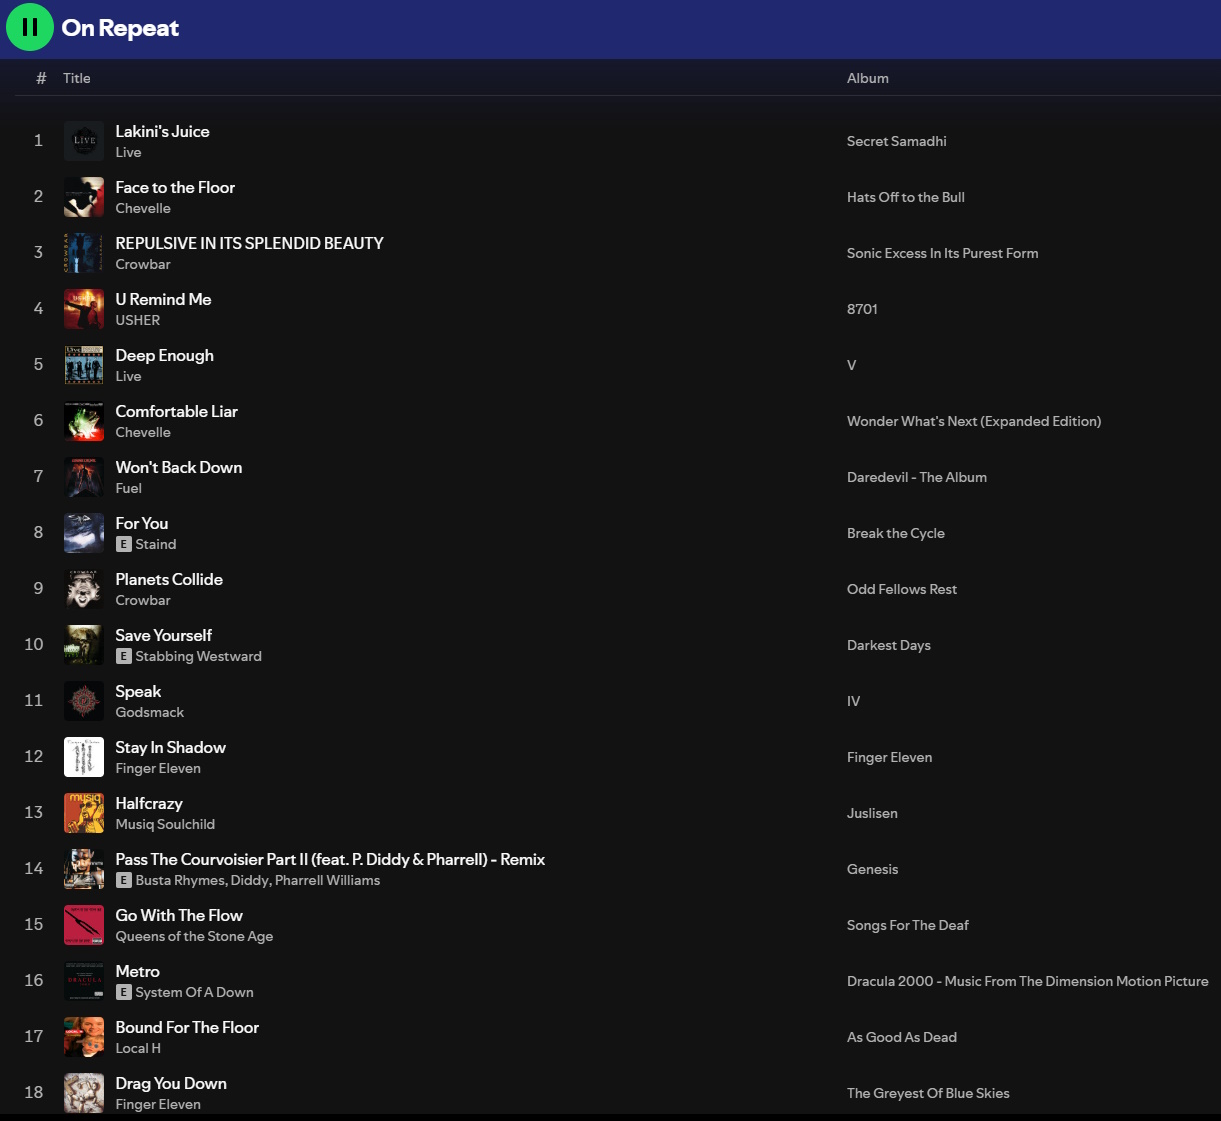Image resolution: width=1221 pixels, height=1121 pixels.
Task: Open artist System Of A Down
Action: [x=195, y=992]
